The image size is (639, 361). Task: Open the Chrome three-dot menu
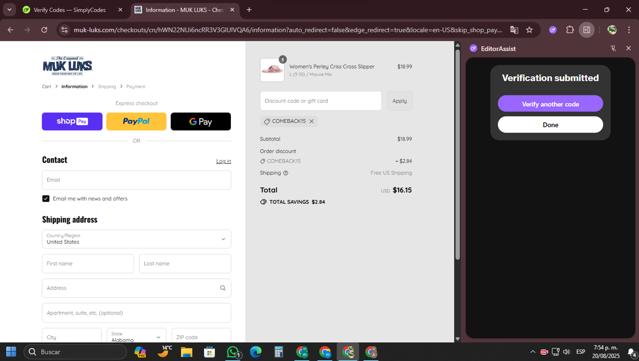coord(629,30)
